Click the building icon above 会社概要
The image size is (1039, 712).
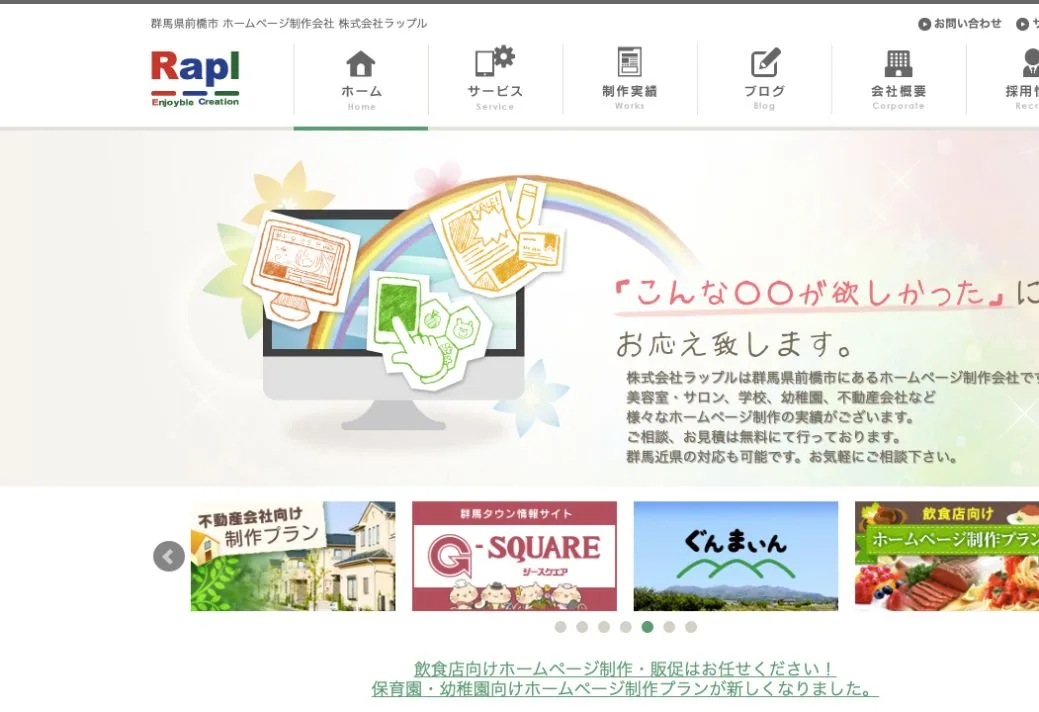(899, 64)
